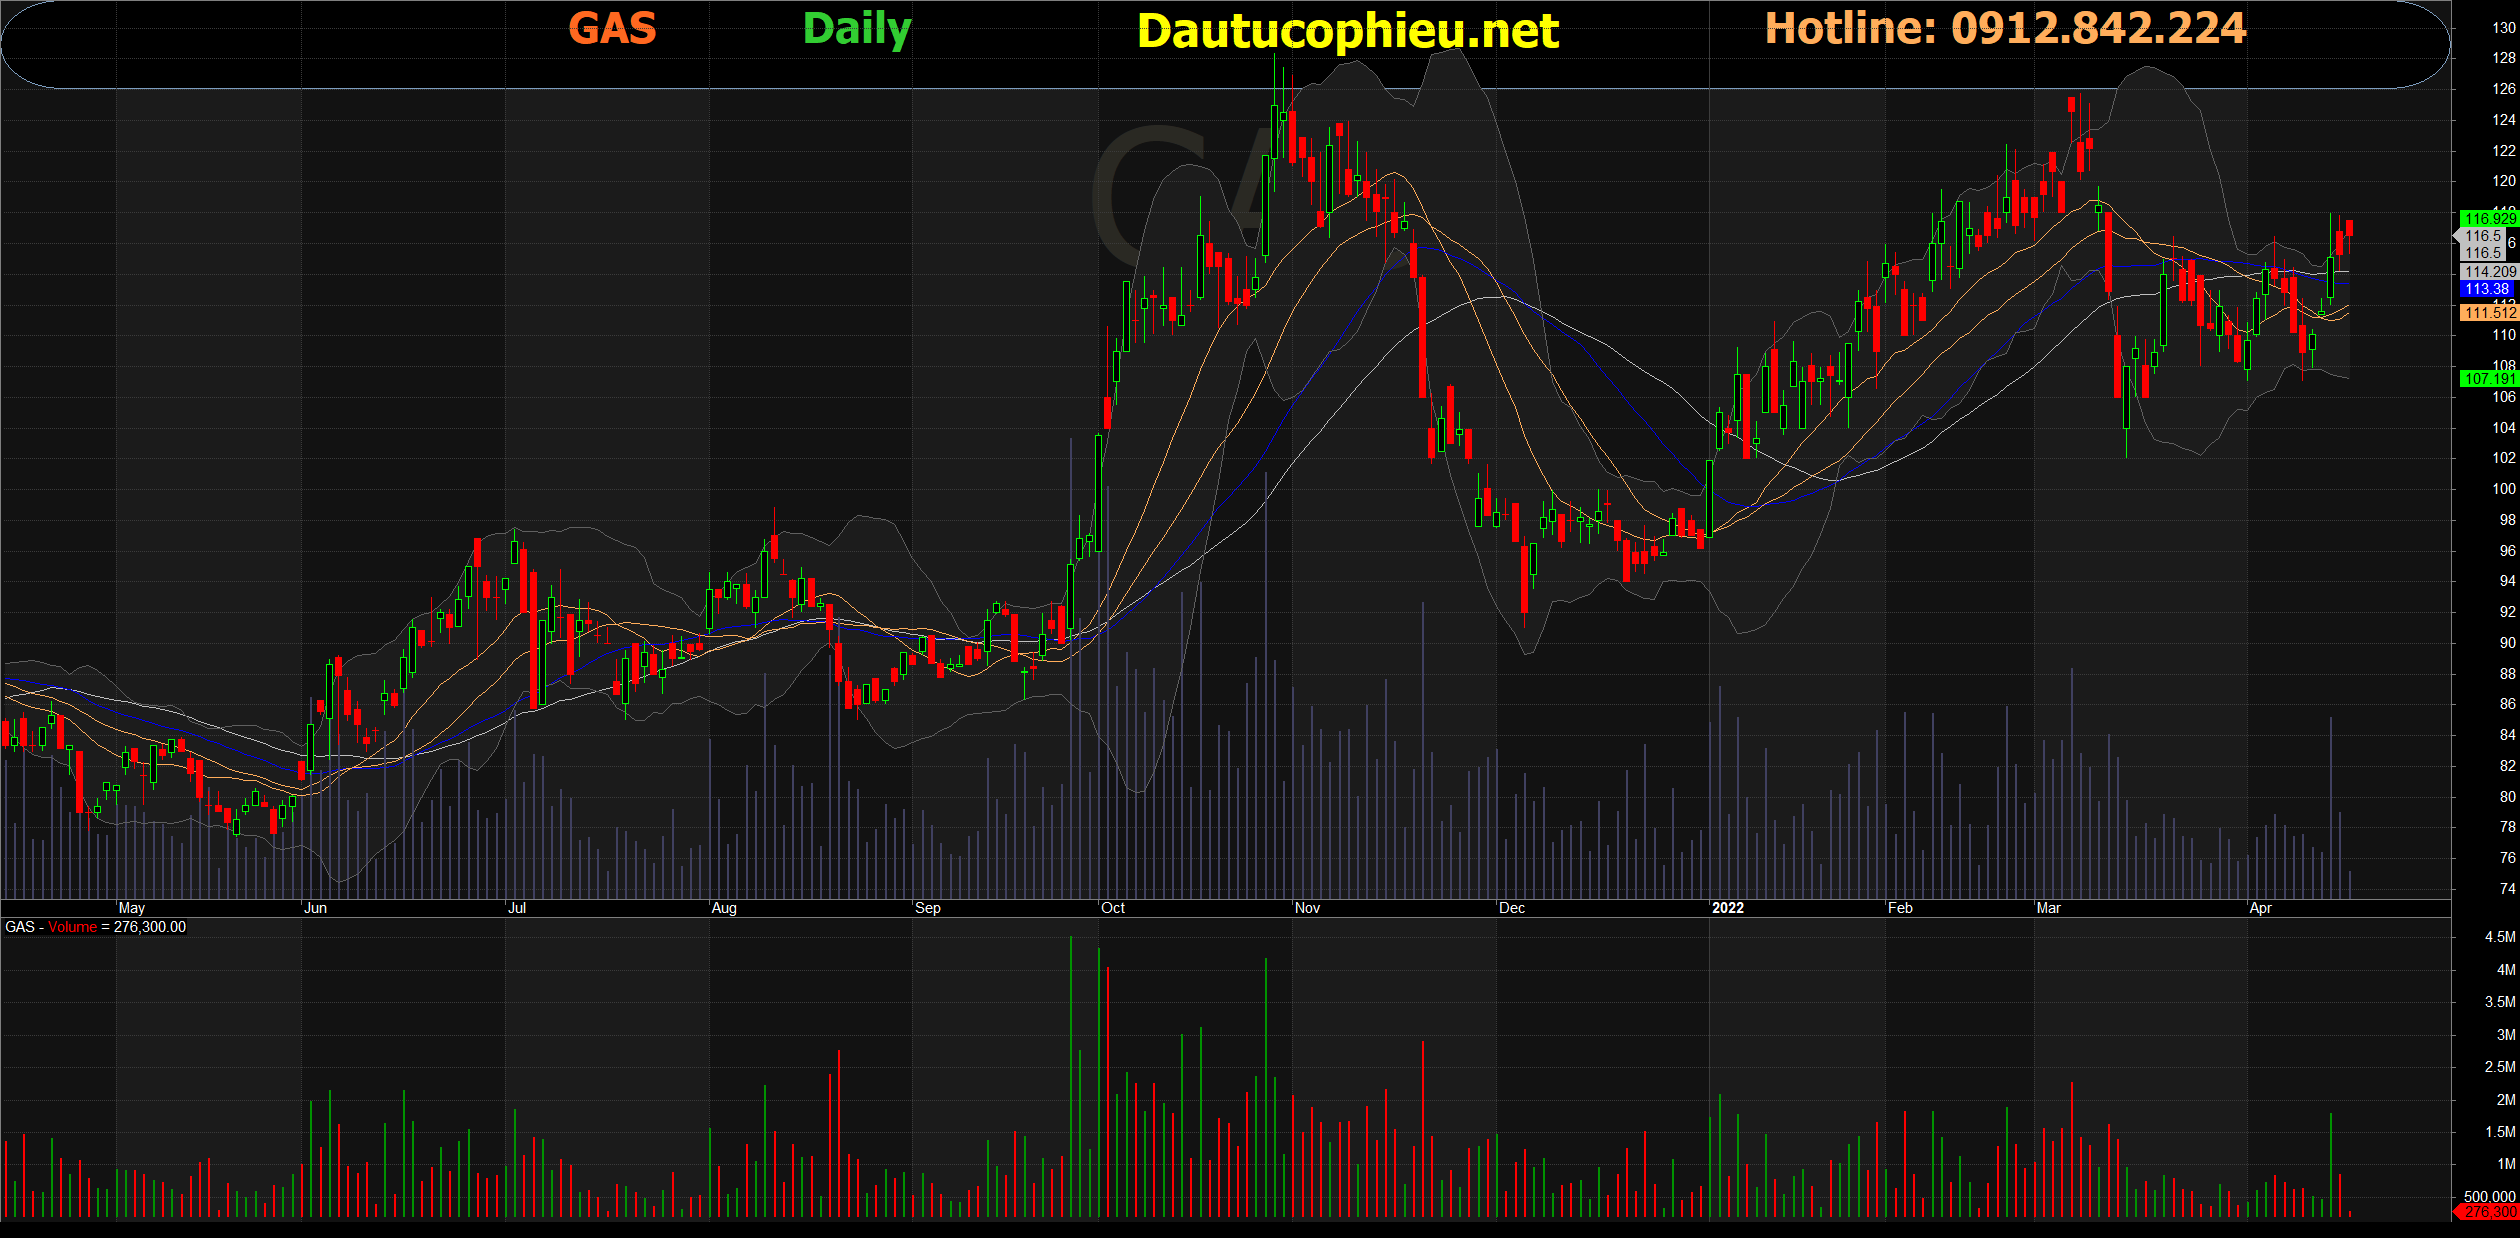Click the red 276,300 volume tag
2520x1238 pixels.
[x=2488, y=1211]
